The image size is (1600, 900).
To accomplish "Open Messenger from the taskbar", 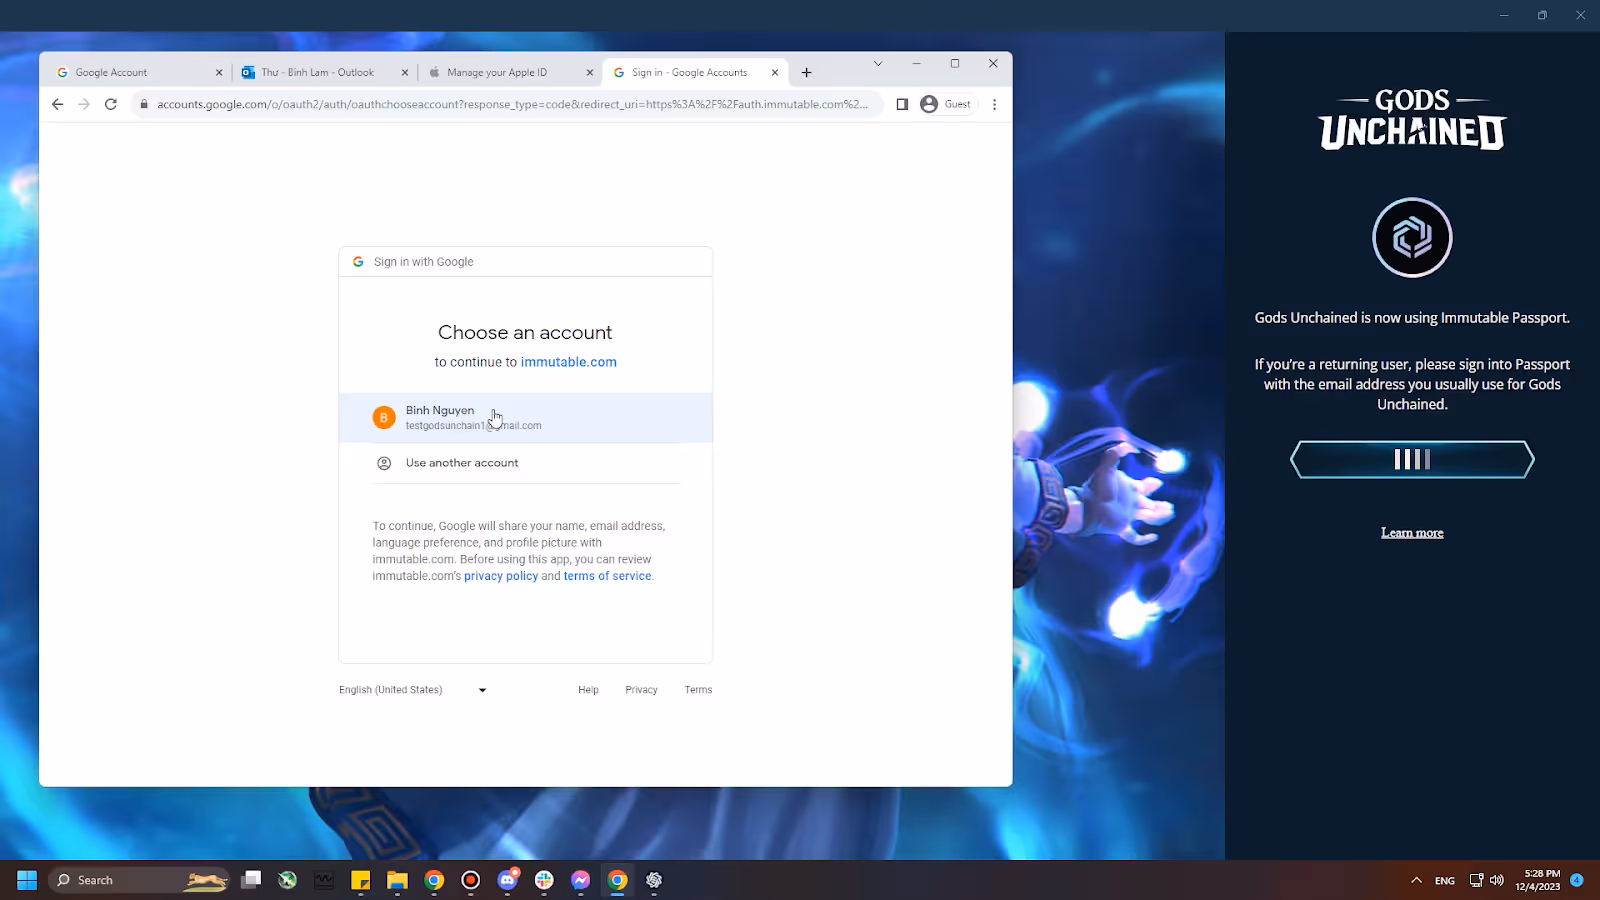I will 581,880.
